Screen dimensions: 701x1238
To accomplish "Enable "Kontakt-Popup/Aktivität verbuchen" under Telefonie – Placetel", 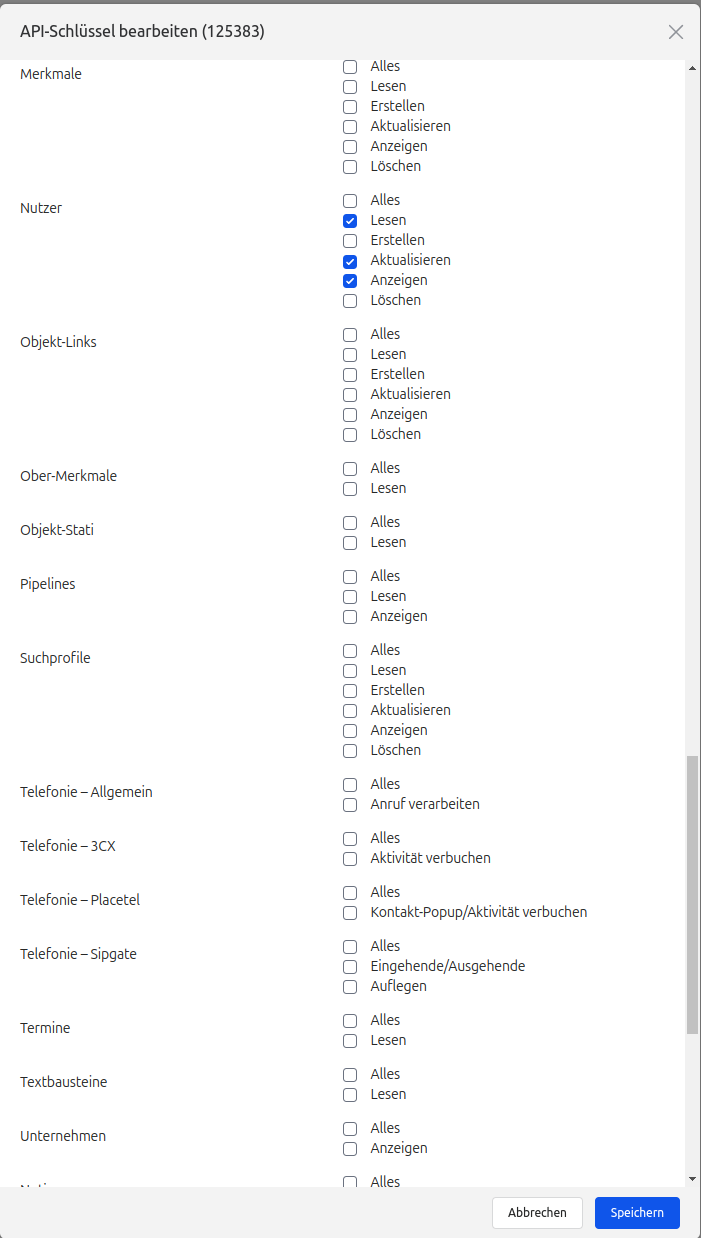I will click(350, 912).
